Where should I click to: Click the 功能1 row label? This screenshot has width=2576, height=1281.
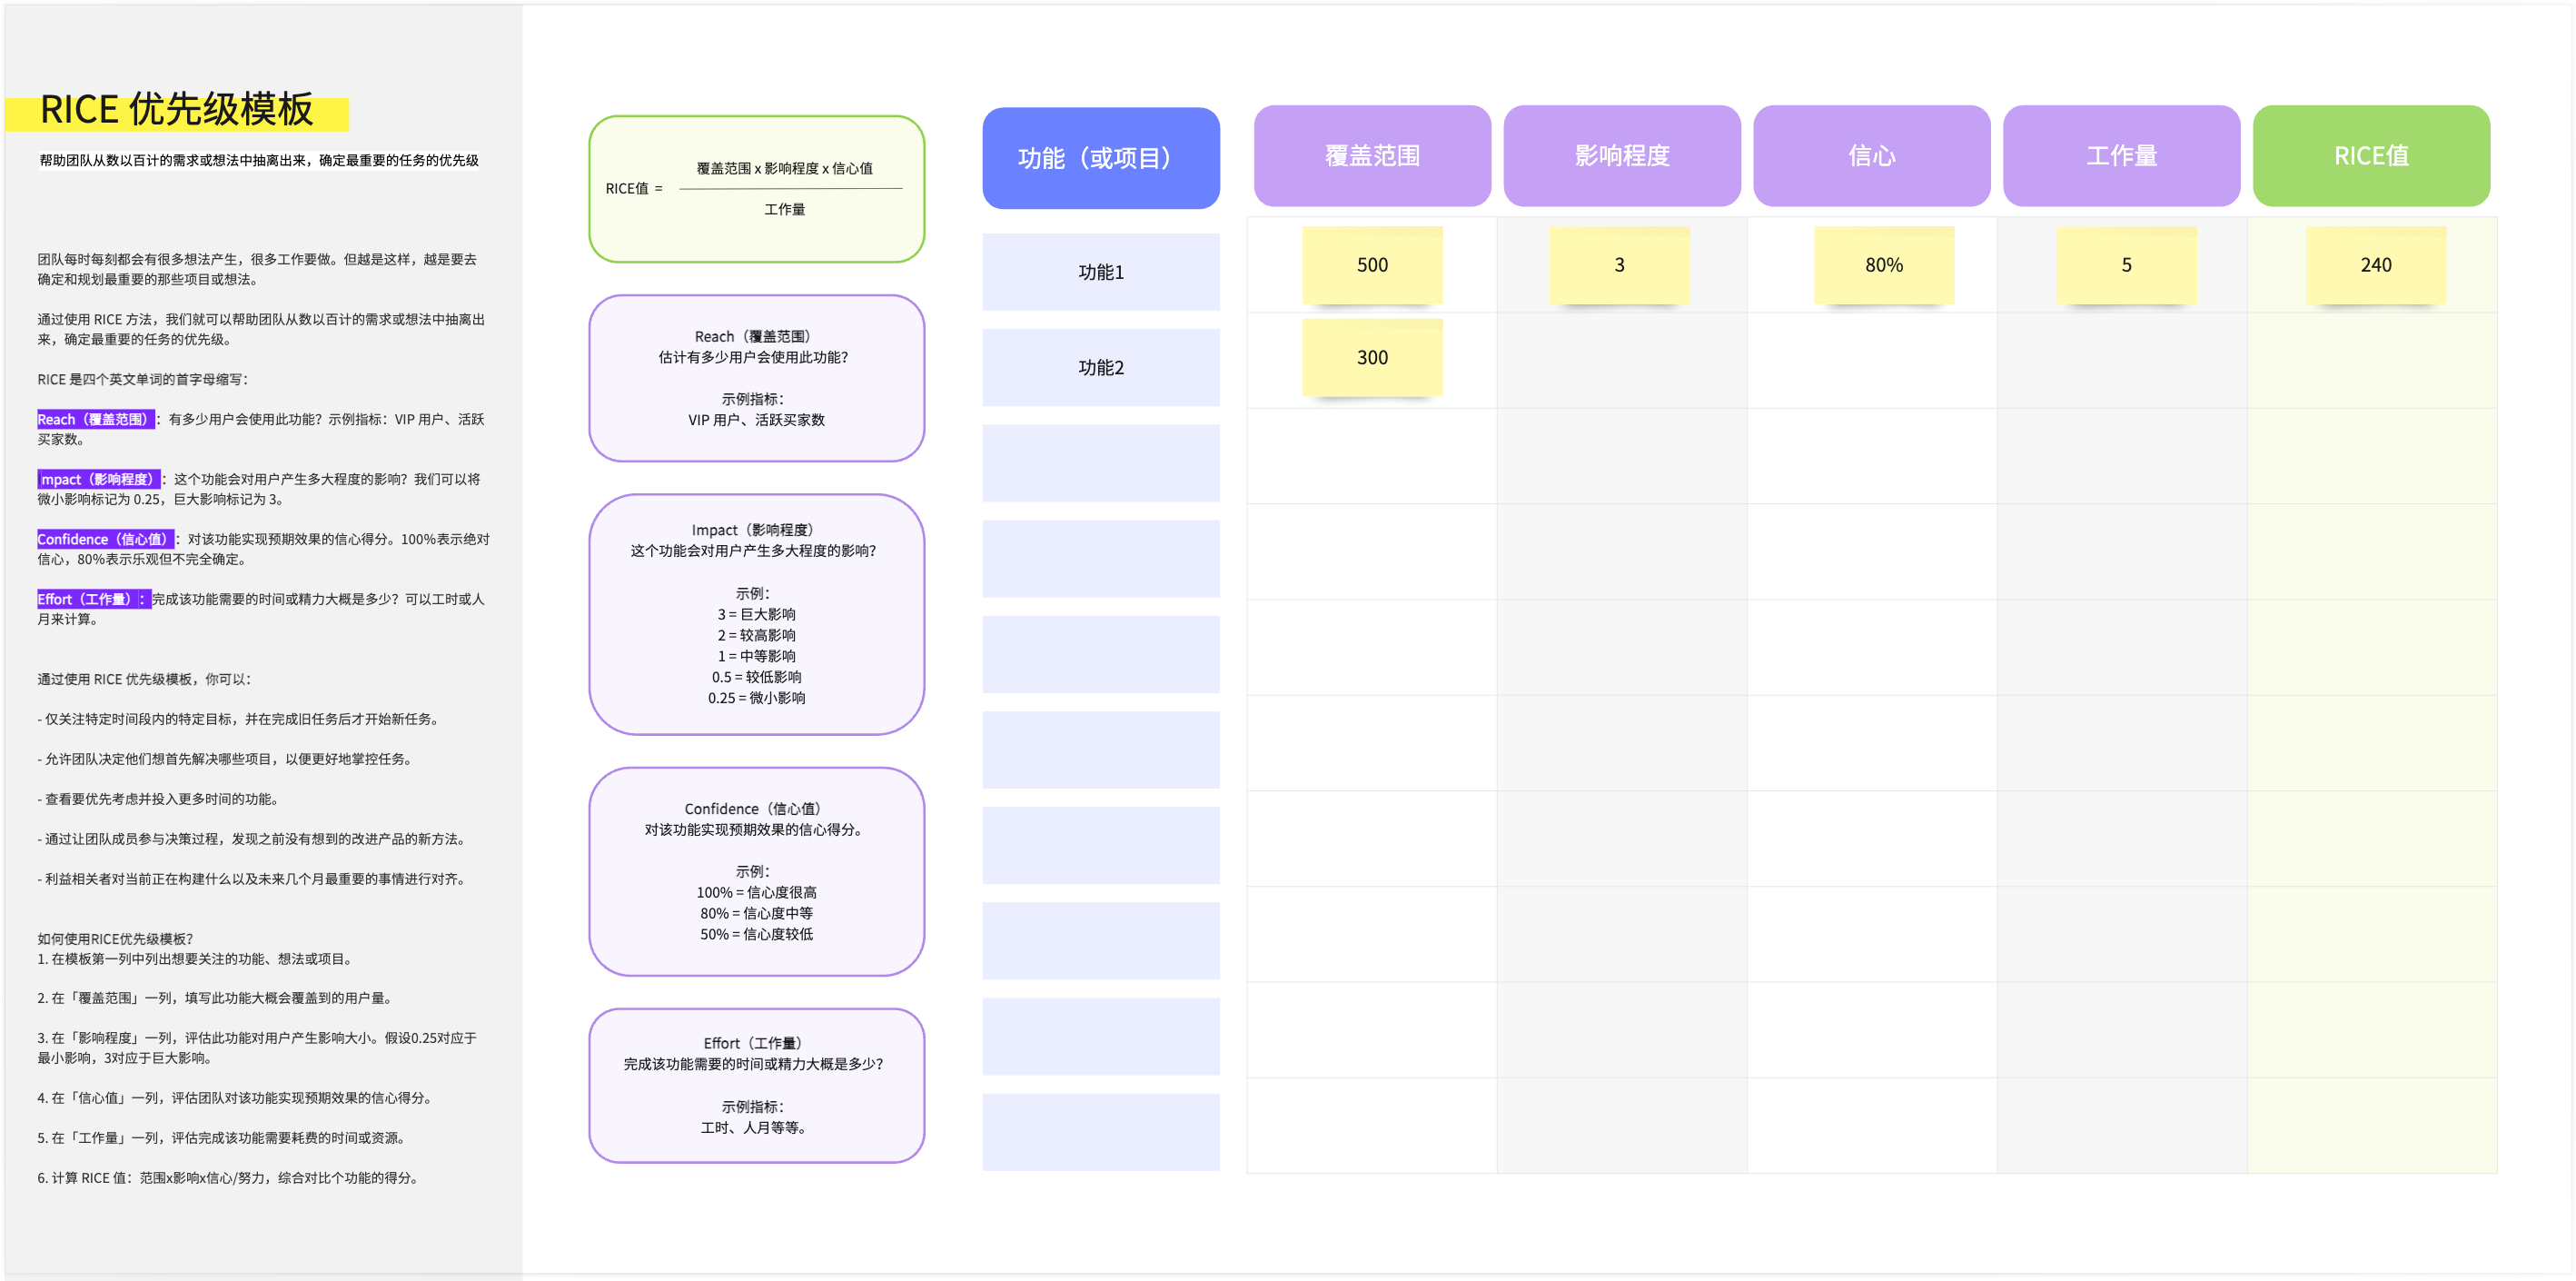tap(1100, 272)
